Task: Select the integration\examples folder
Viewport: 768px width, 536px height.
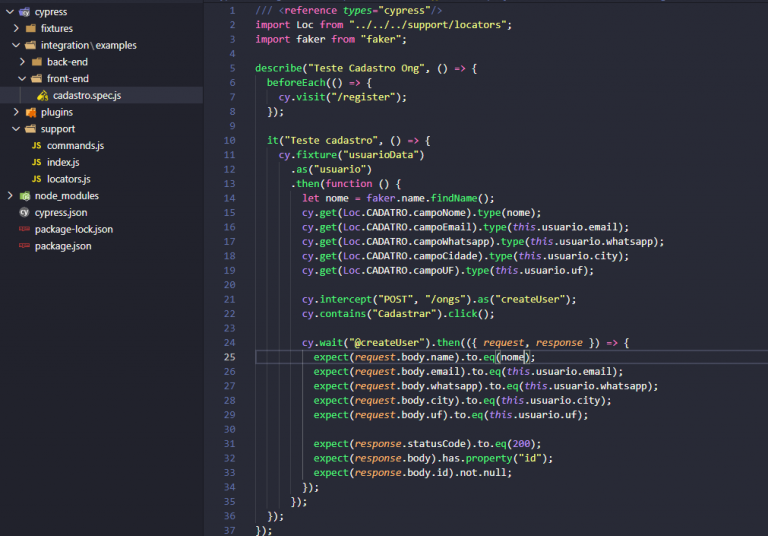Action: (89, 45)
